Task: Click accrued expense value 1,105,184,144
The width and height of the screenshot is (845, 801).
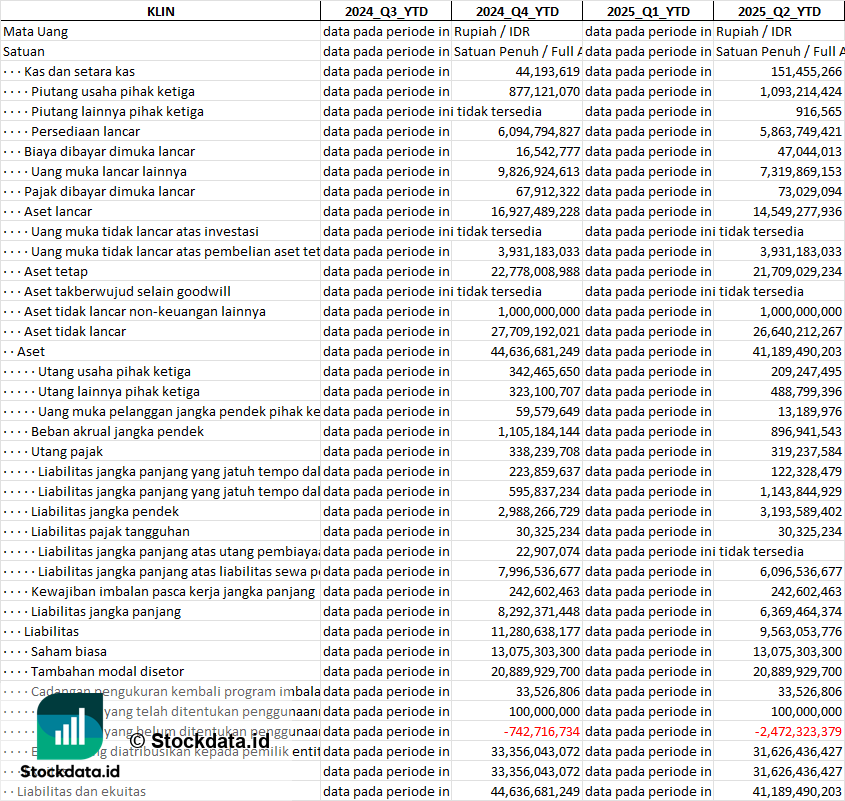Action: (539, 432)
